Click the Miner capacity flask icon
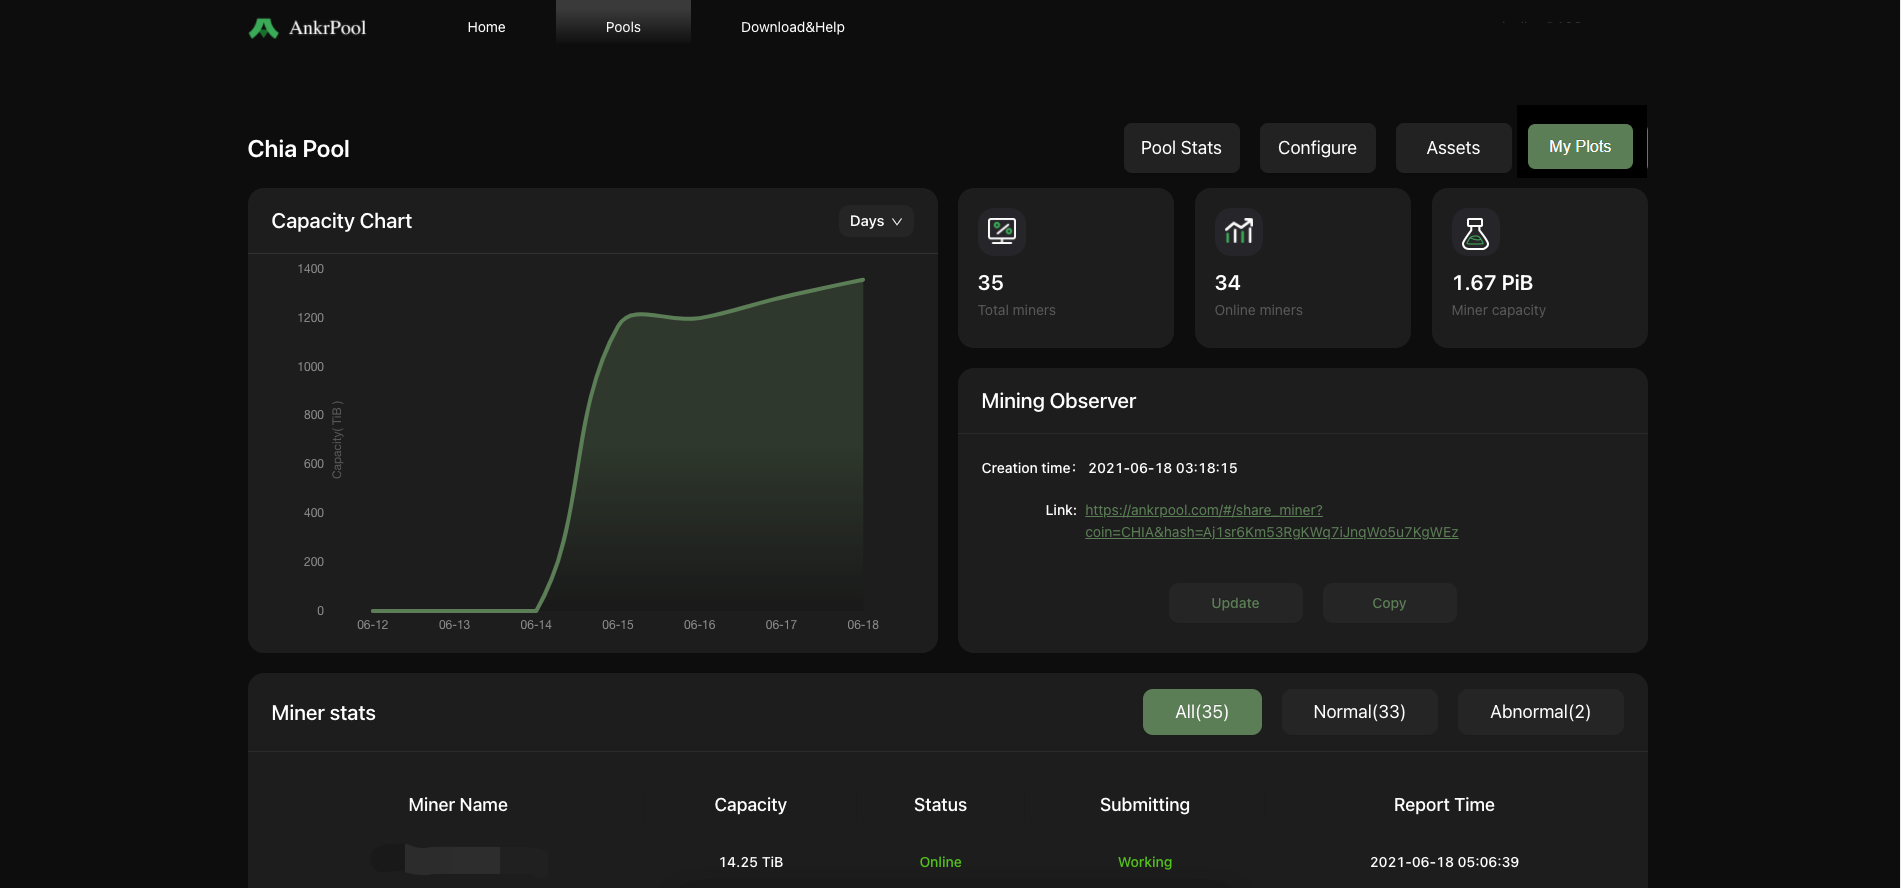 [x=1475, y=232]
